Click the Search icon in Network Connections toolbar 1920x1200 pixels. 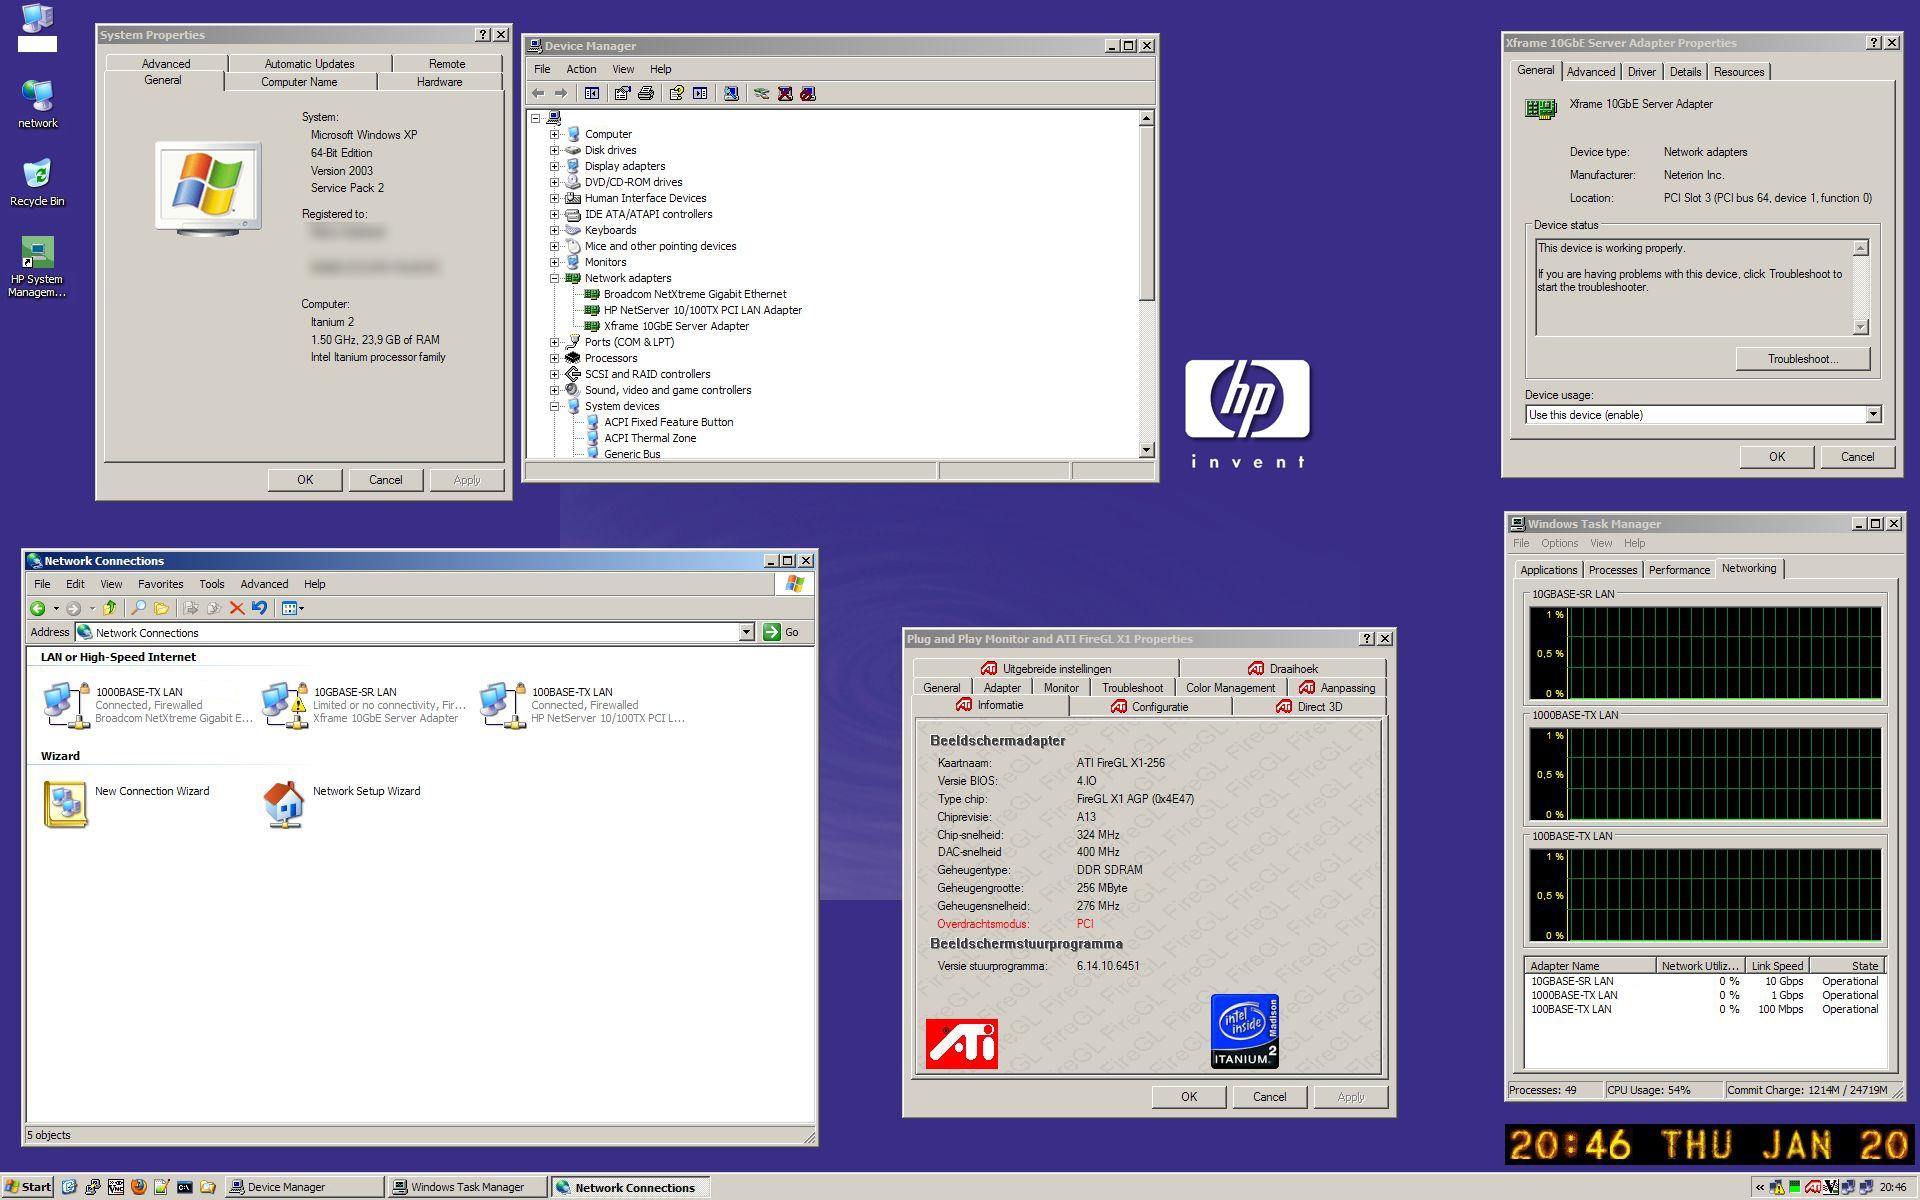[138, 608]
